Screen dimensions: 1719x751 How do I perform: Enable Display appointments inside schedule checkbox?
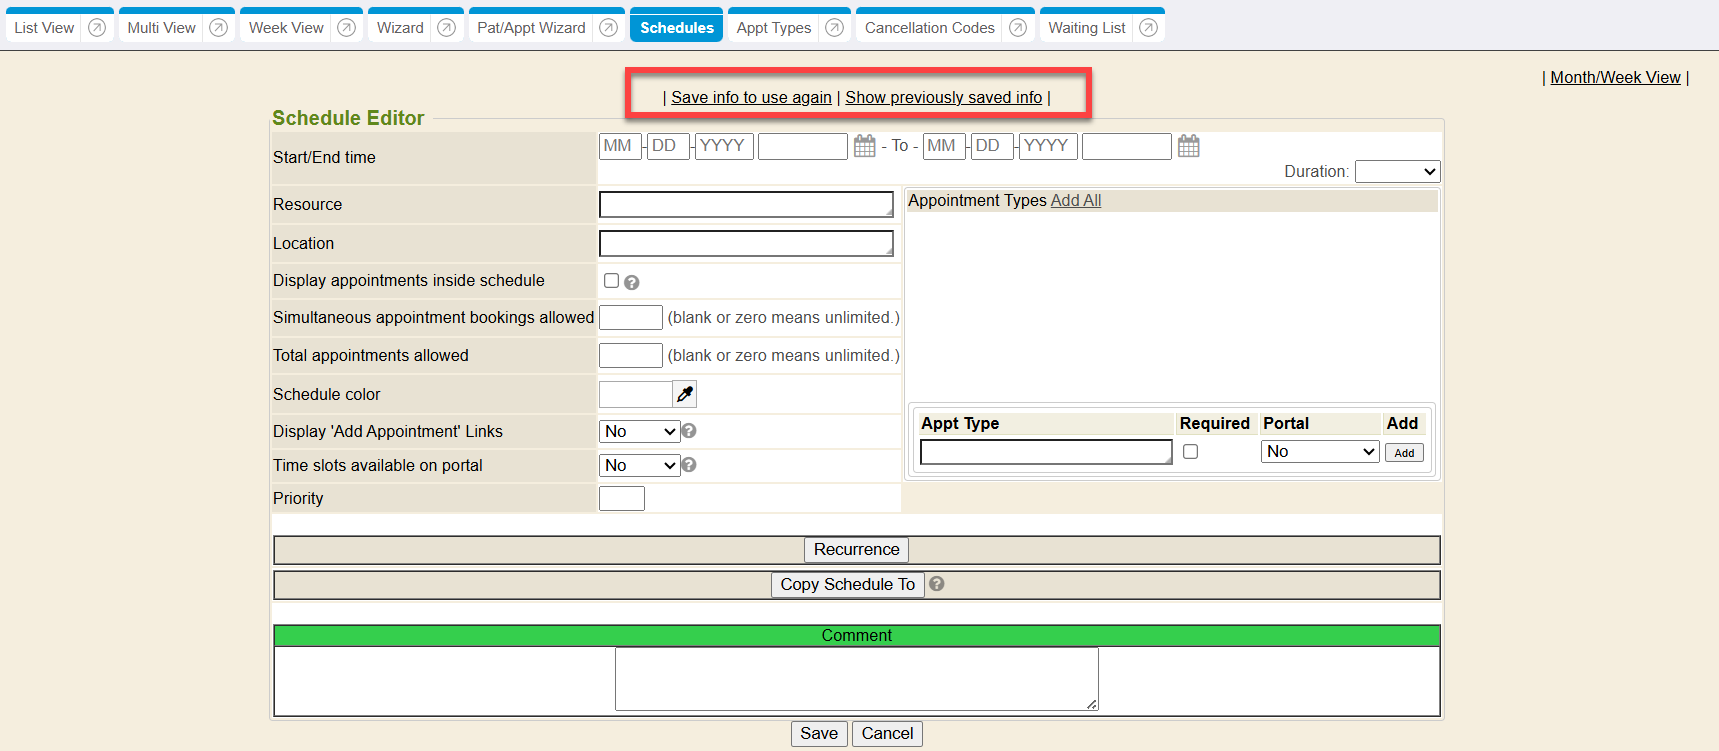coord(611,281)
